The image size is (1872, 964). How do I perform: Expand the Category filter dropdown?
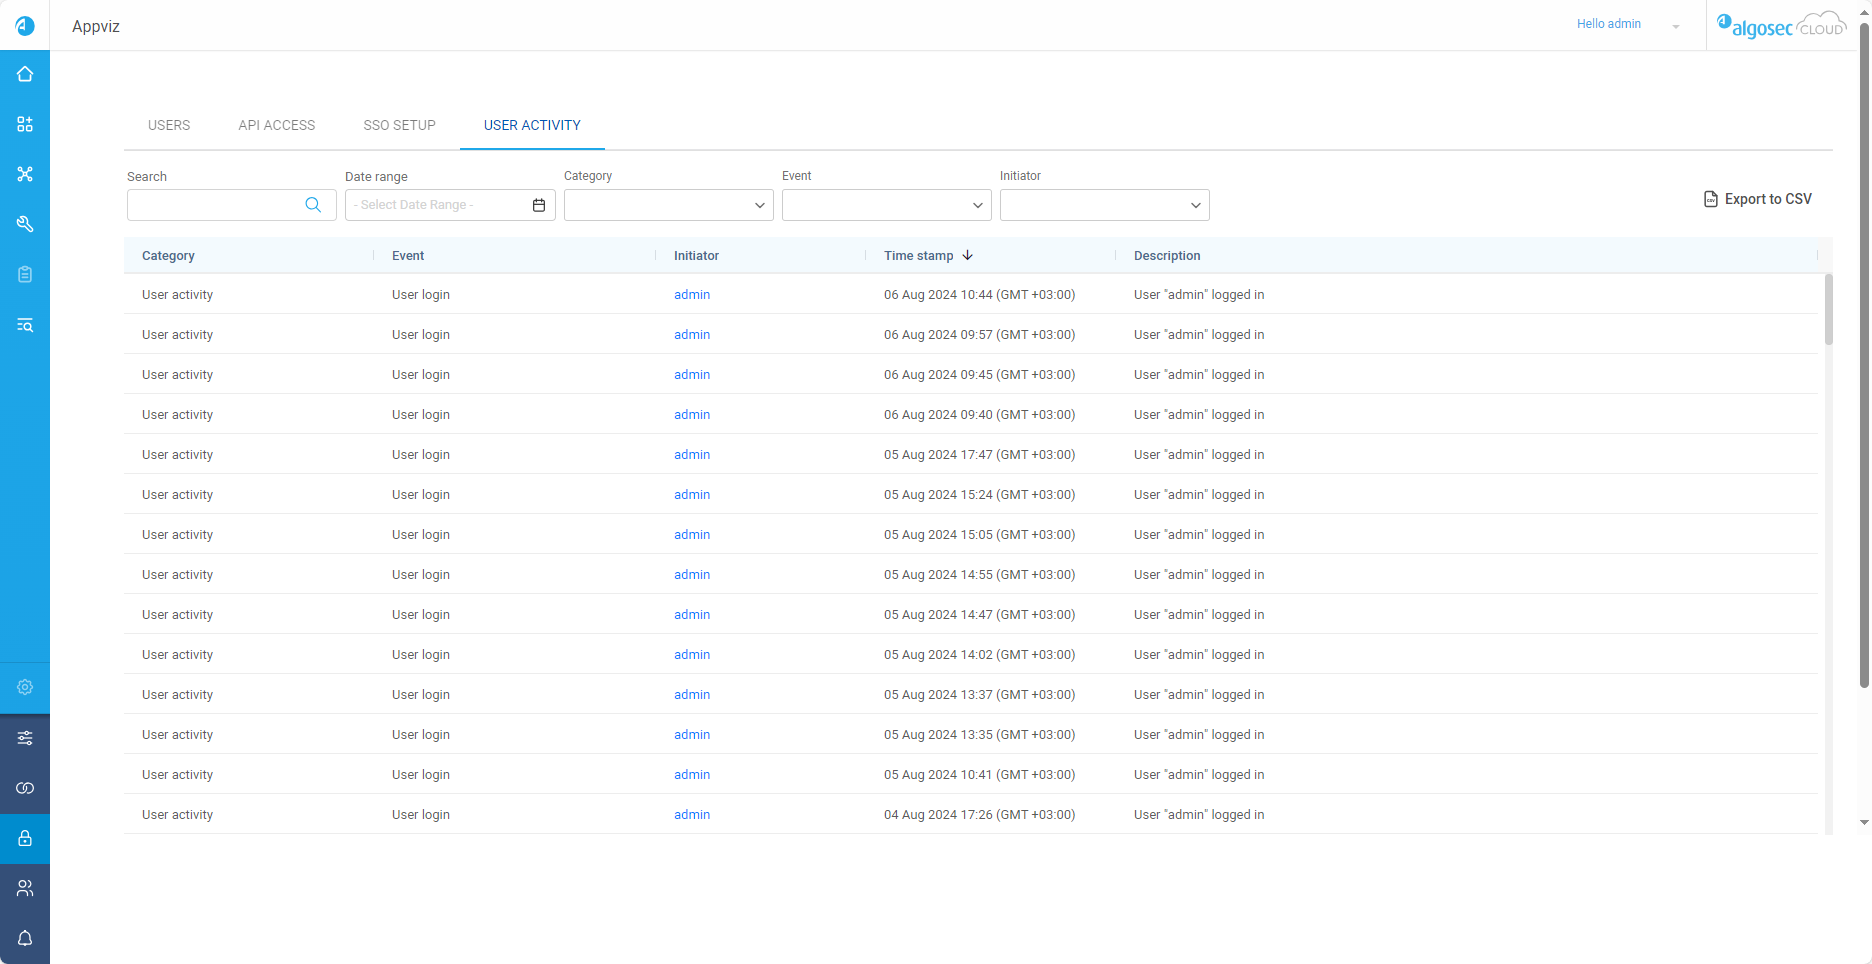[668, 205]
